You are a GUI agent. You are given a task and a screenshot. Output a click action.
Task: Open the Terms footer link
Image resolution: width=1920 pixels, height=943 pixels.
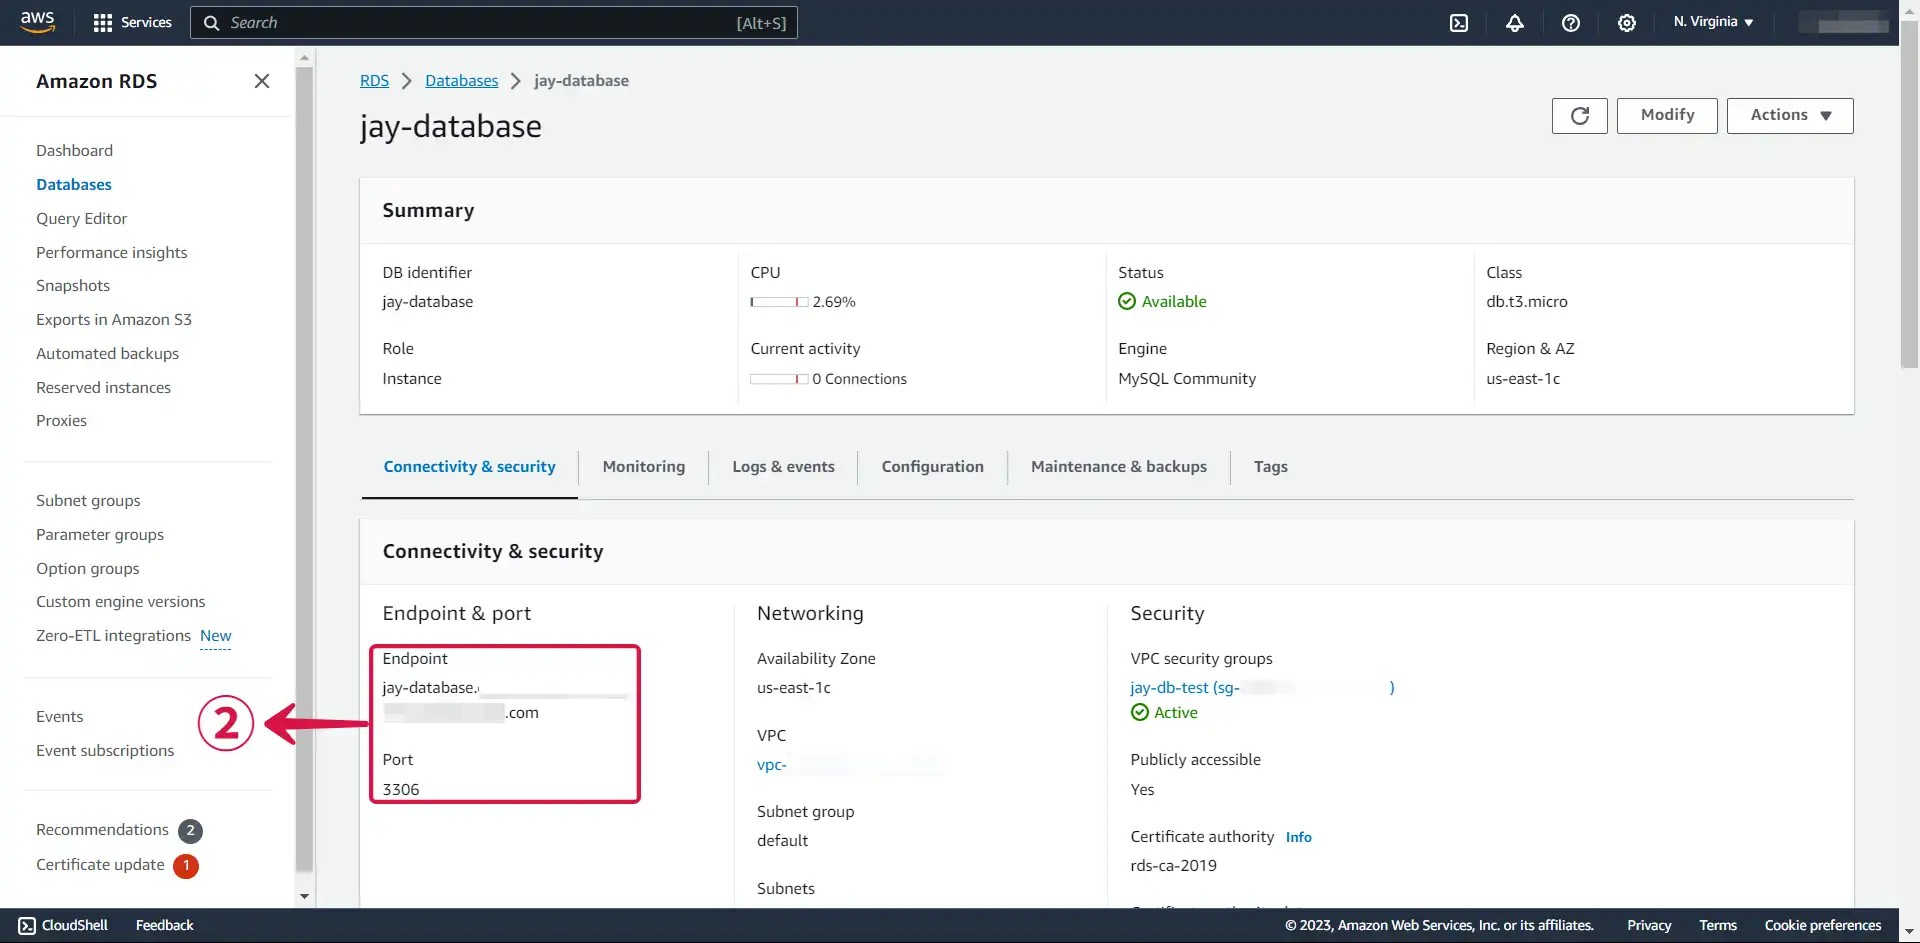pos(1718,926)
